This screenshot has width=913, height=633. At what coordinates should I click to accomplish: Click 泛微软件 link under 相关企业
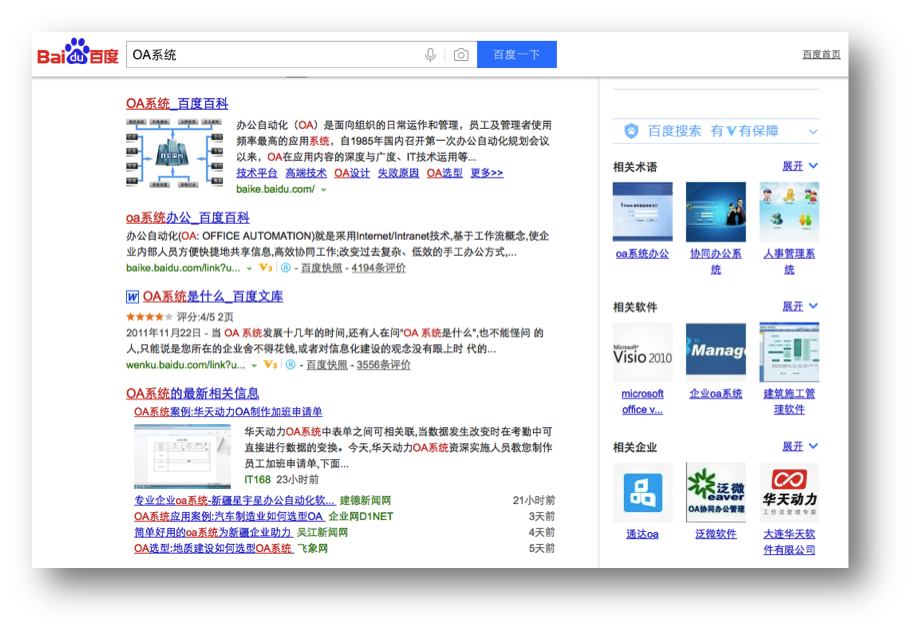[x=716, y=535]
